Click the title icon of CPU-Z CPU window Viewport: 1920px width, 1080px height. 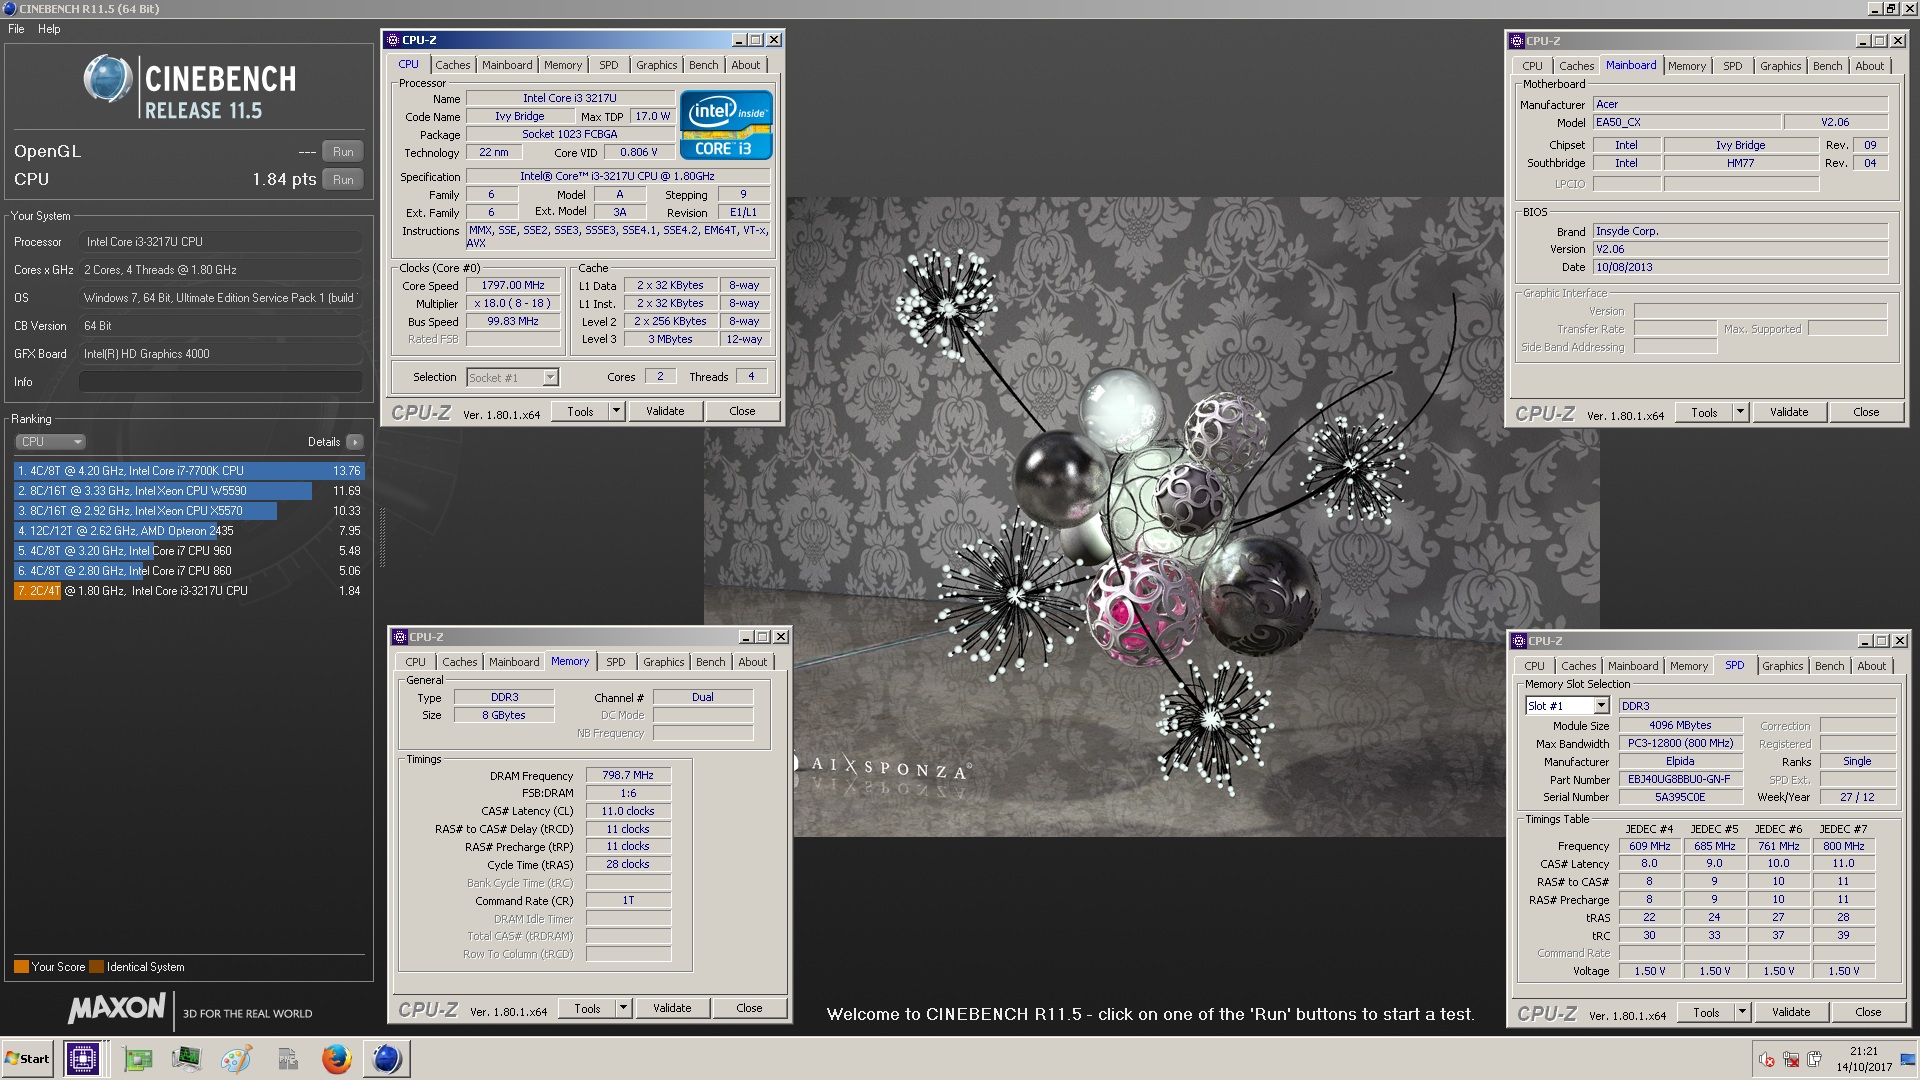point(393,40)
